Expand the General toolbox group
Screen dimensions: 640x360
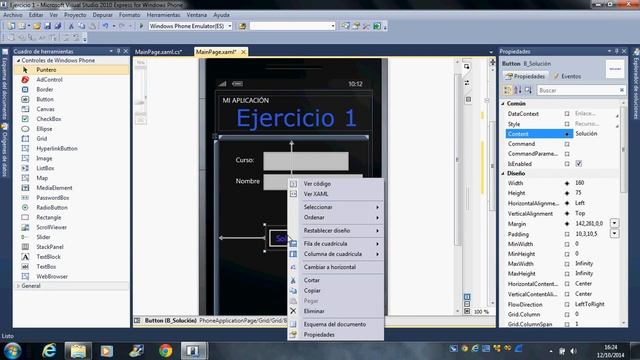click(18, 286)
